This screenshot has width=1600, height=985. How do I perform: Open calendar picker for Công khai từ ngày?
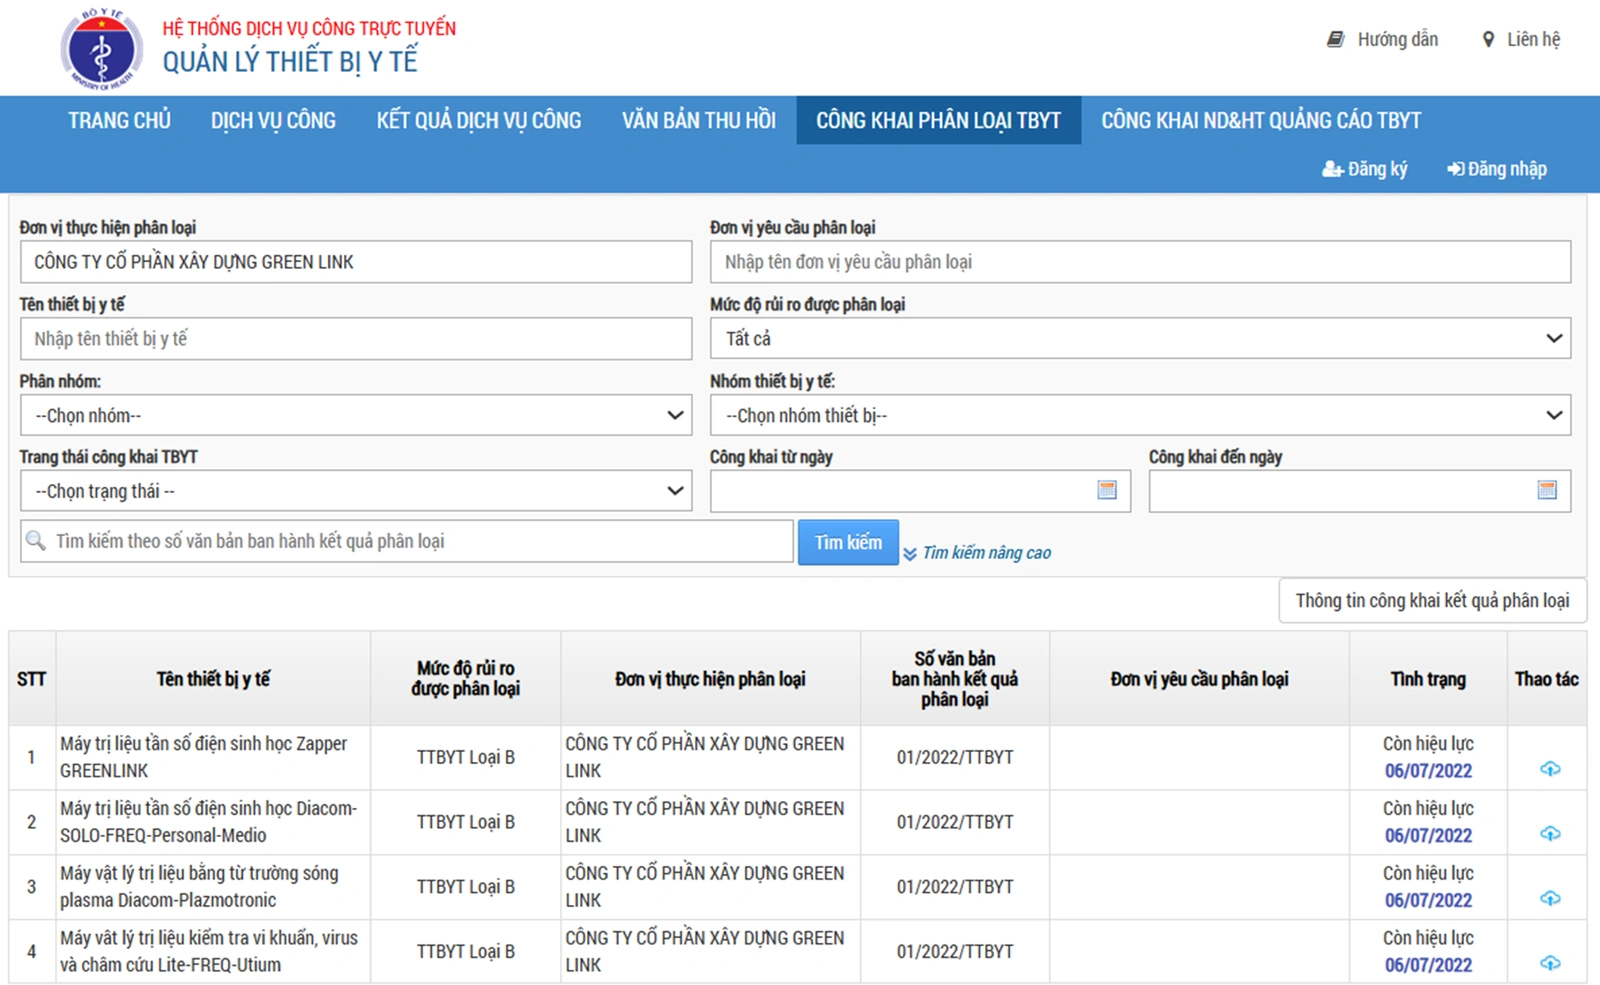tap(1106, 490)
